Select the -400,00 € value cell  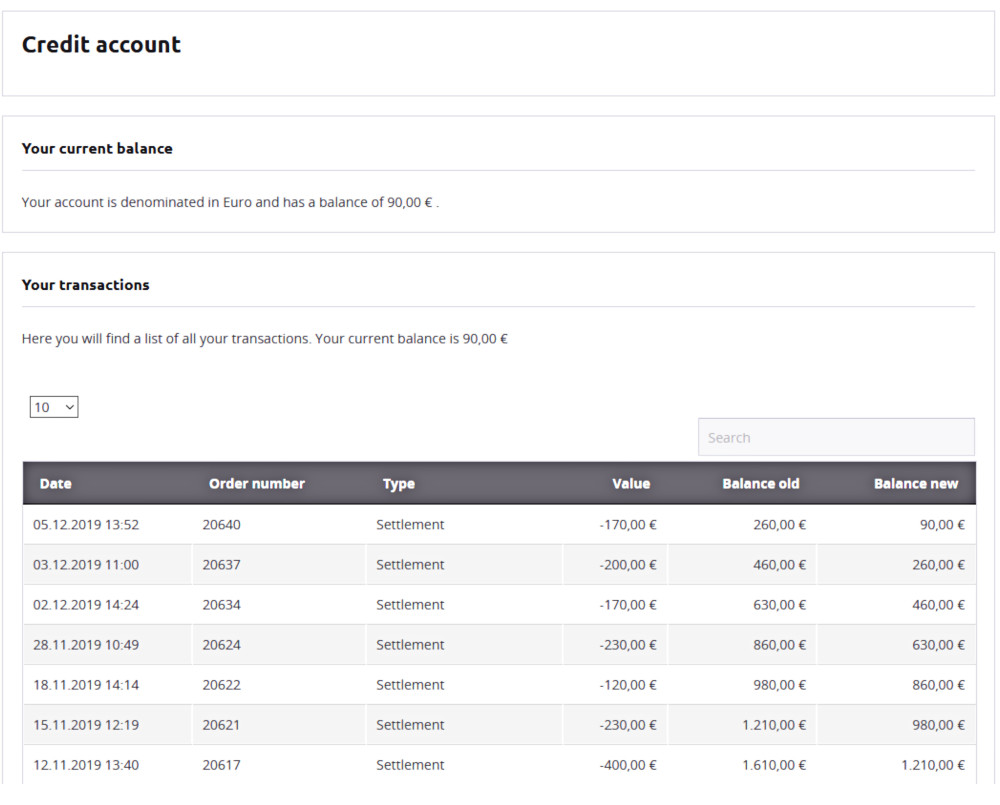628,765
